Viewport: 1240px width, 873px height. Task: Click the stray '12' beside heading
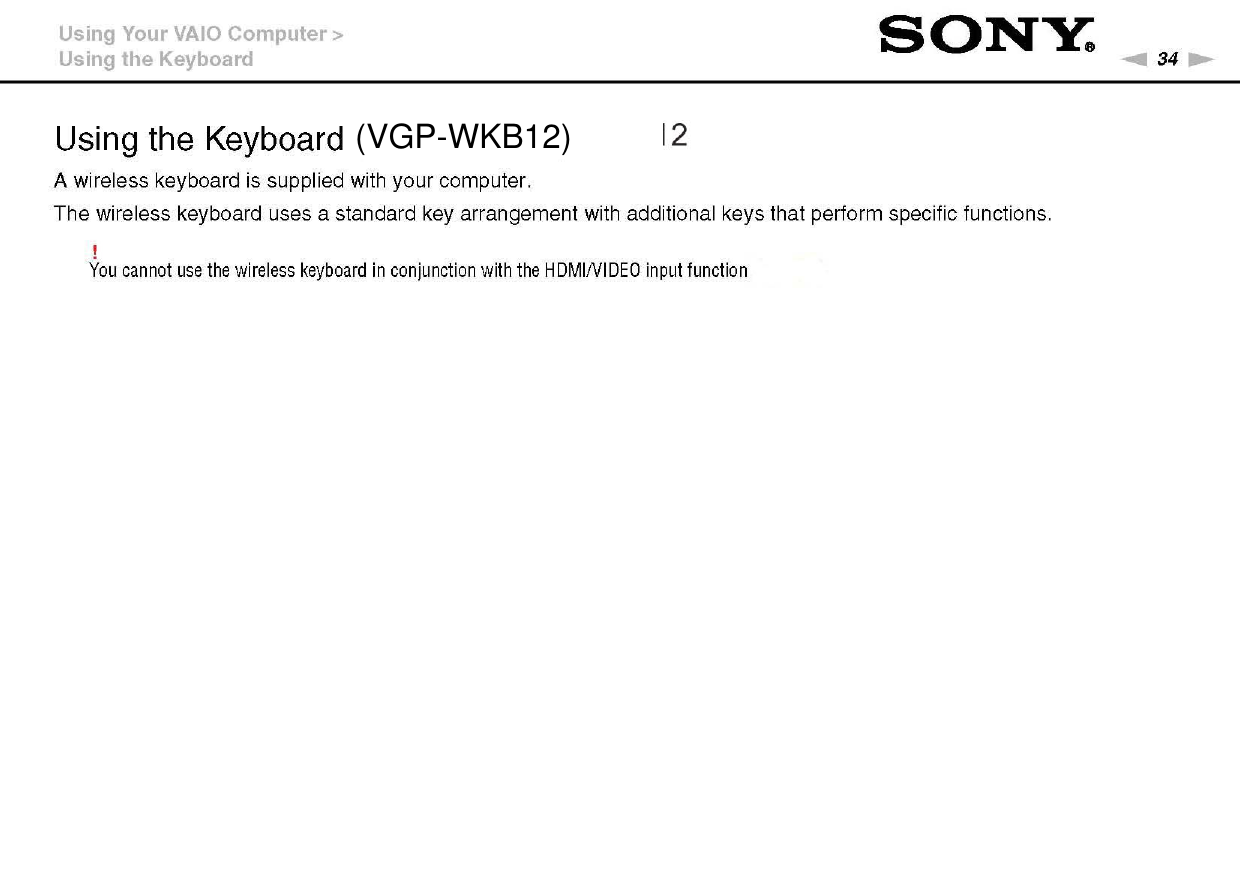pos(675,135)
